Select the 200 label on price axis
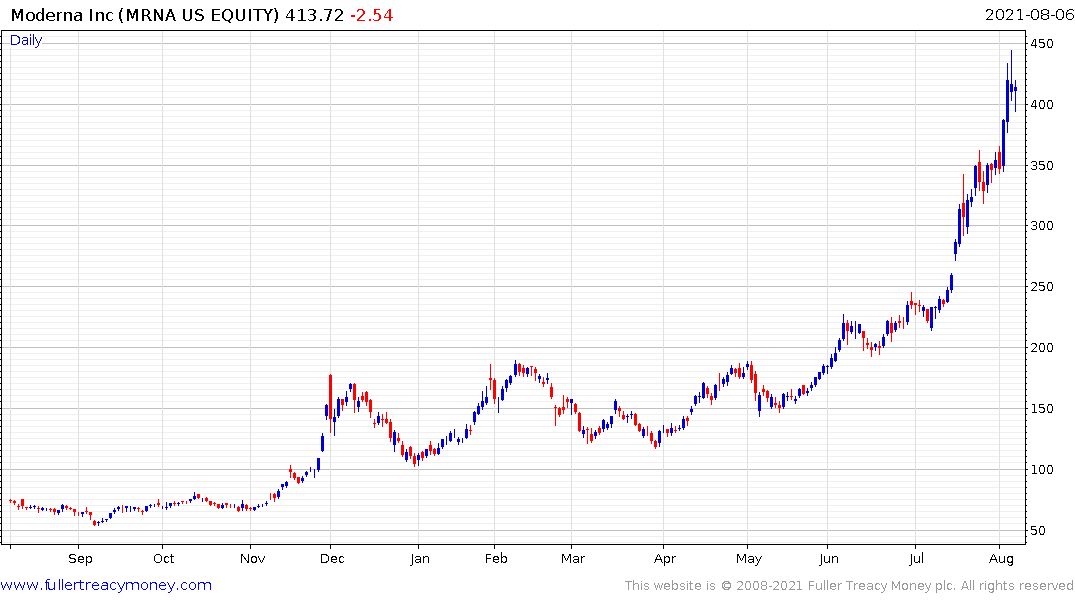Image resolution: width=1075 pixels, height=600 pixels. (x=1042, y=348)
